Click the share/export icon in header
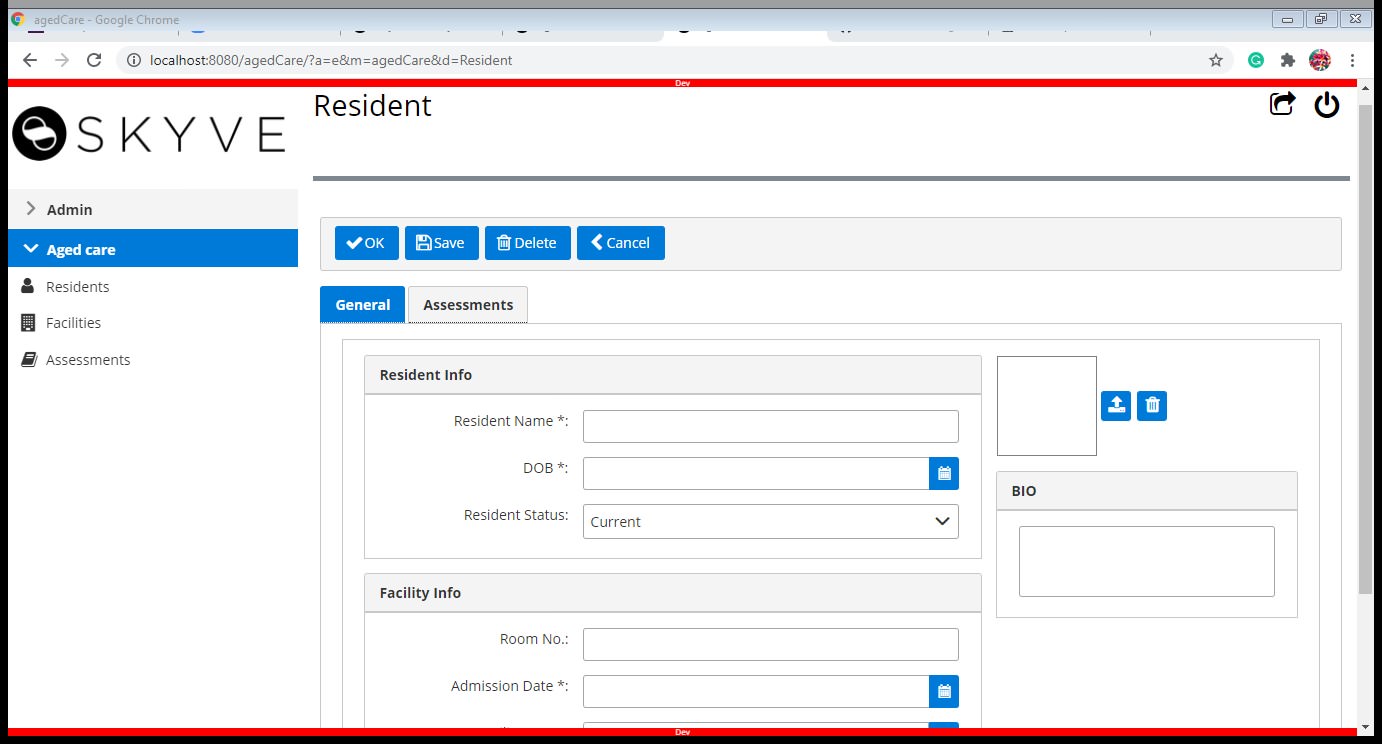1382x744 pixels. [x=1282, y=104]
